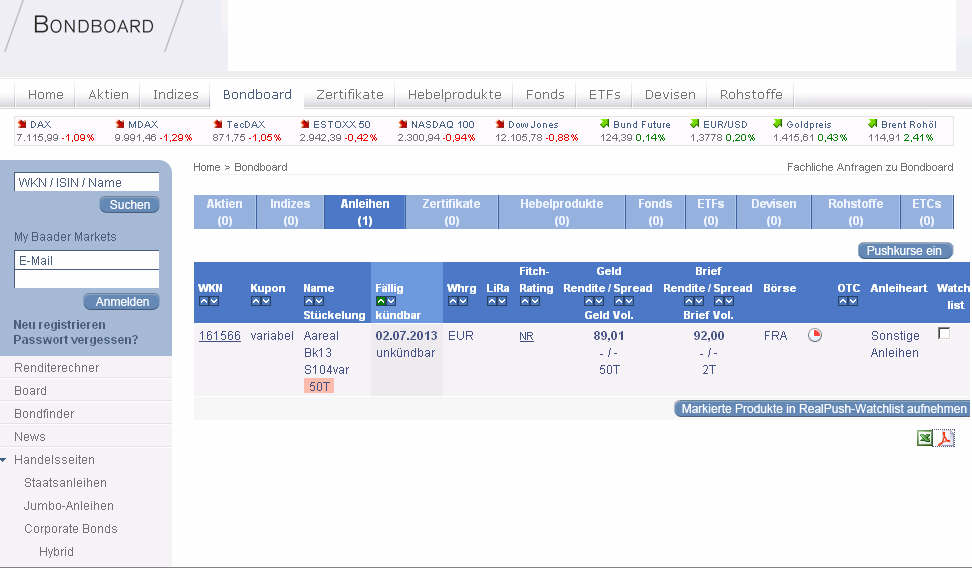
Task: Open the red chart icon beside FRA
Action: pos(815,335)
